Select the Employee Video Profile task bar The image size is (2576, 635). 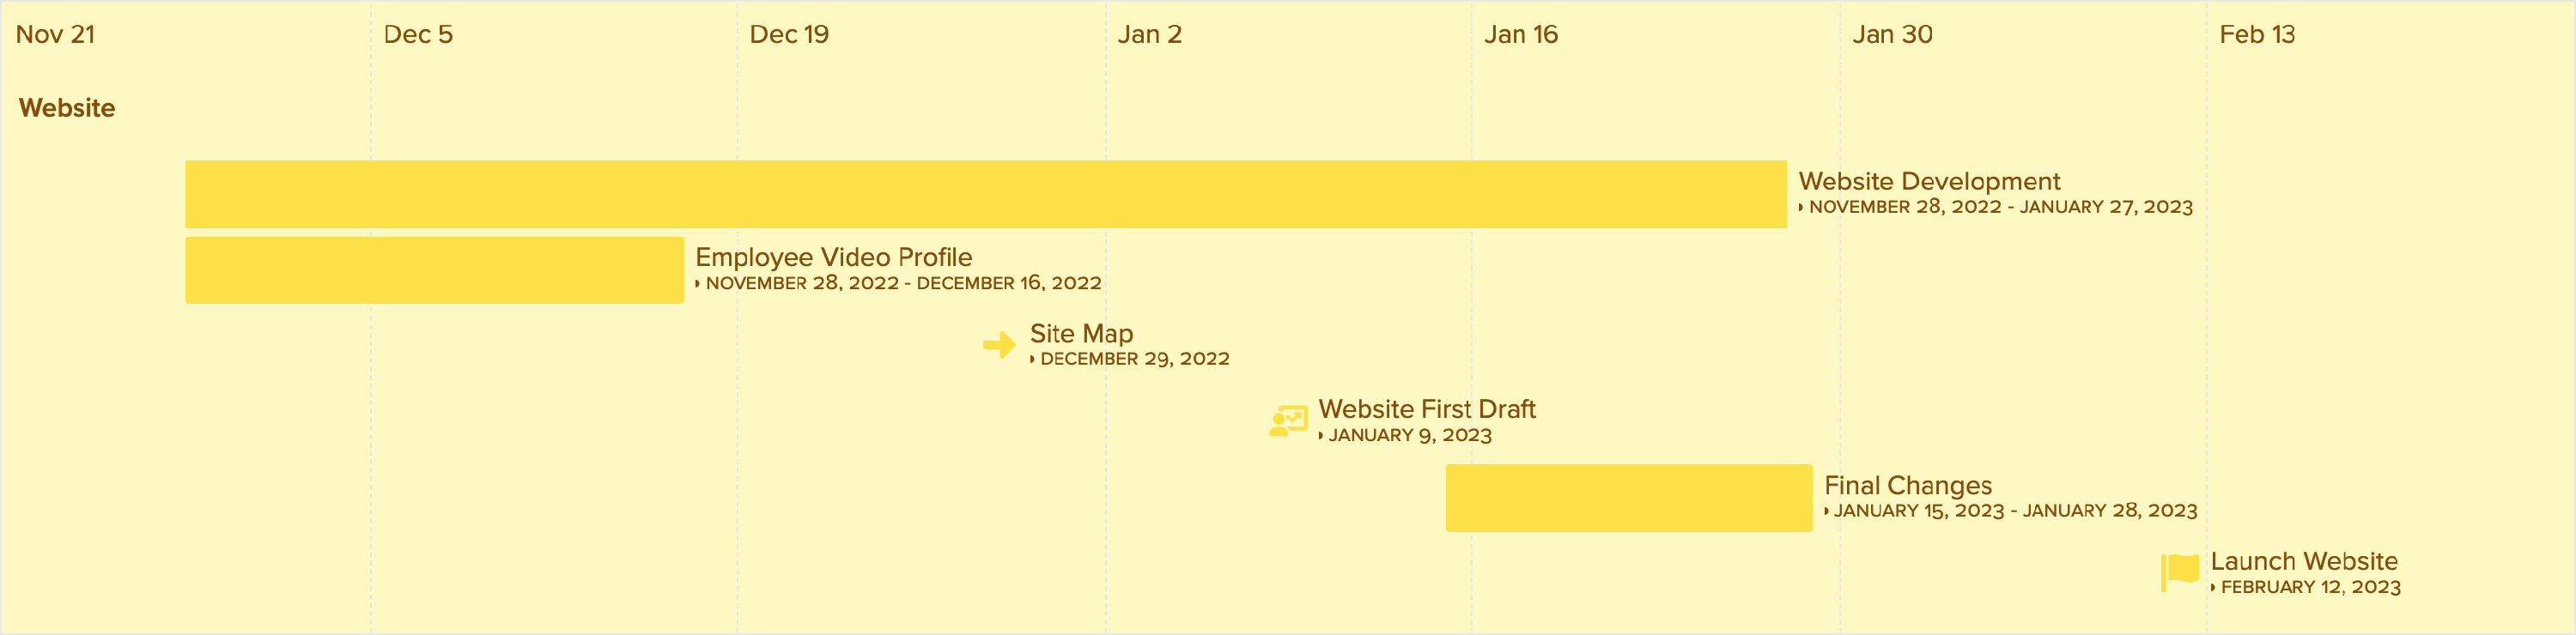tap(434, 270)
